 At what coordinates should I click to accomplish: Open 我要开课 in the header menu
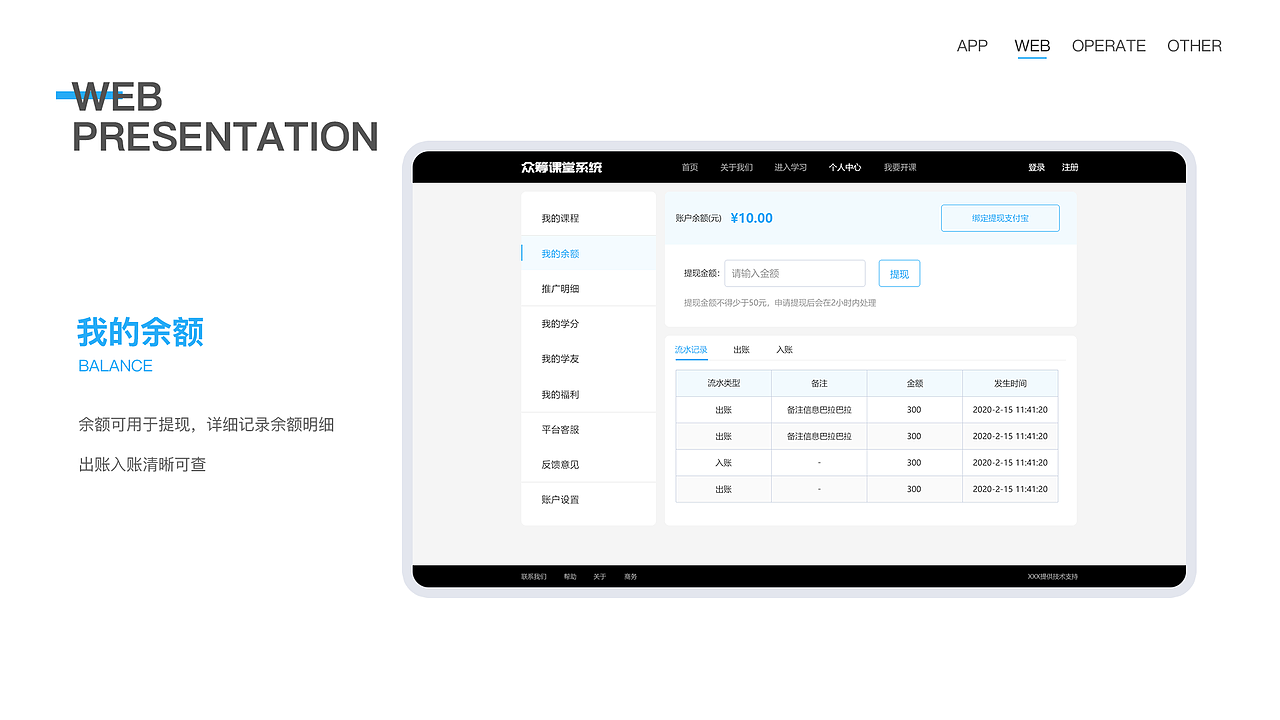click(900, 168)
